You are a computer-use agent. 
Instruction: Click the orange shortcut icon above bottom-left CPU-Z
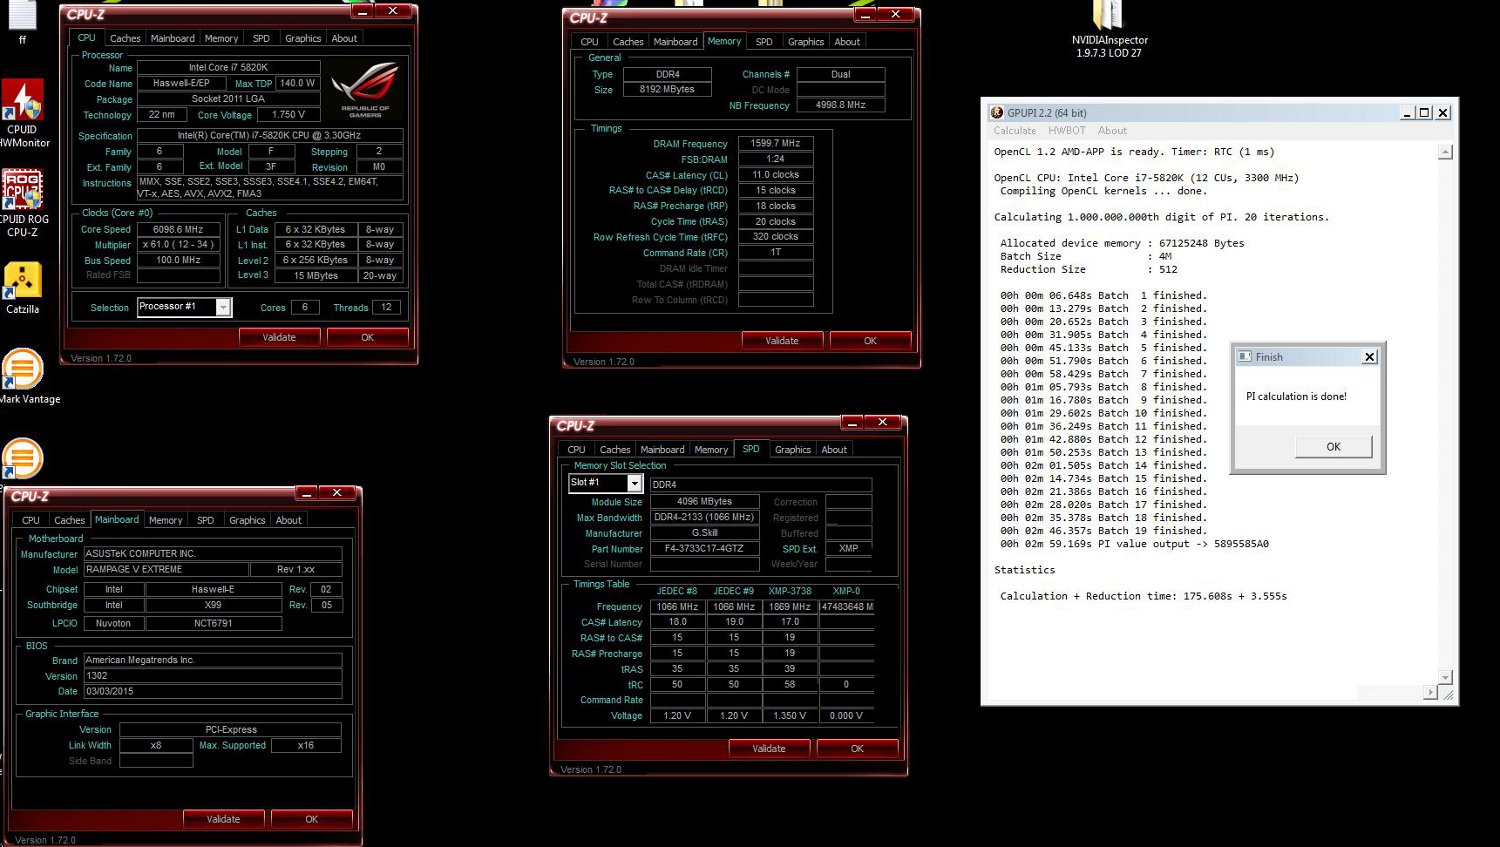(22, 458)
